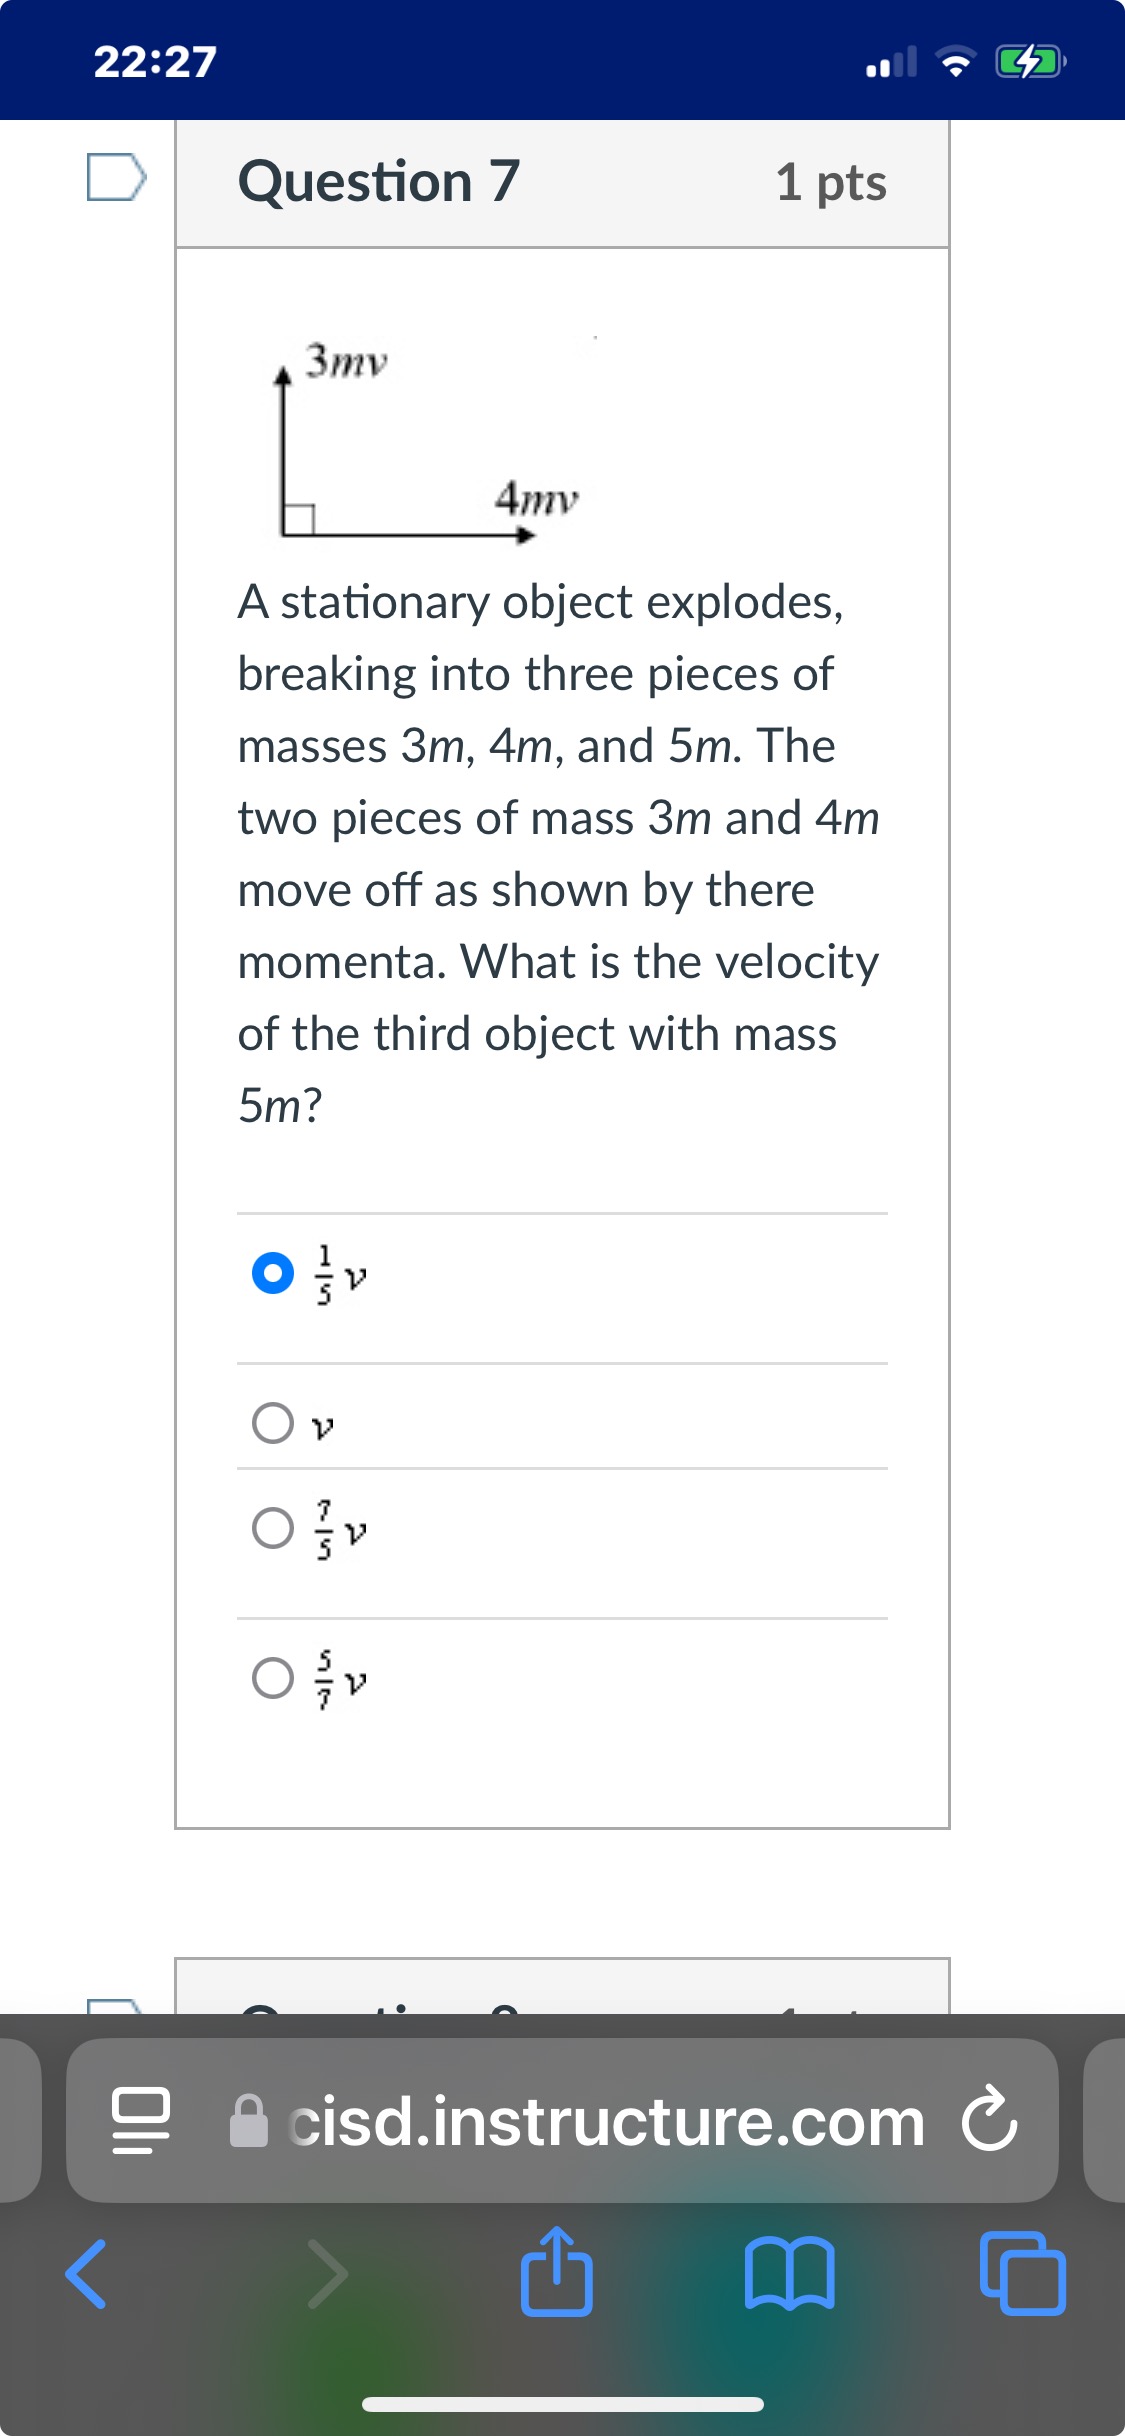Screen dimensions: 1125x2436
Task: Flag the next question below Question 7
Action: (x=116, y=2005)
